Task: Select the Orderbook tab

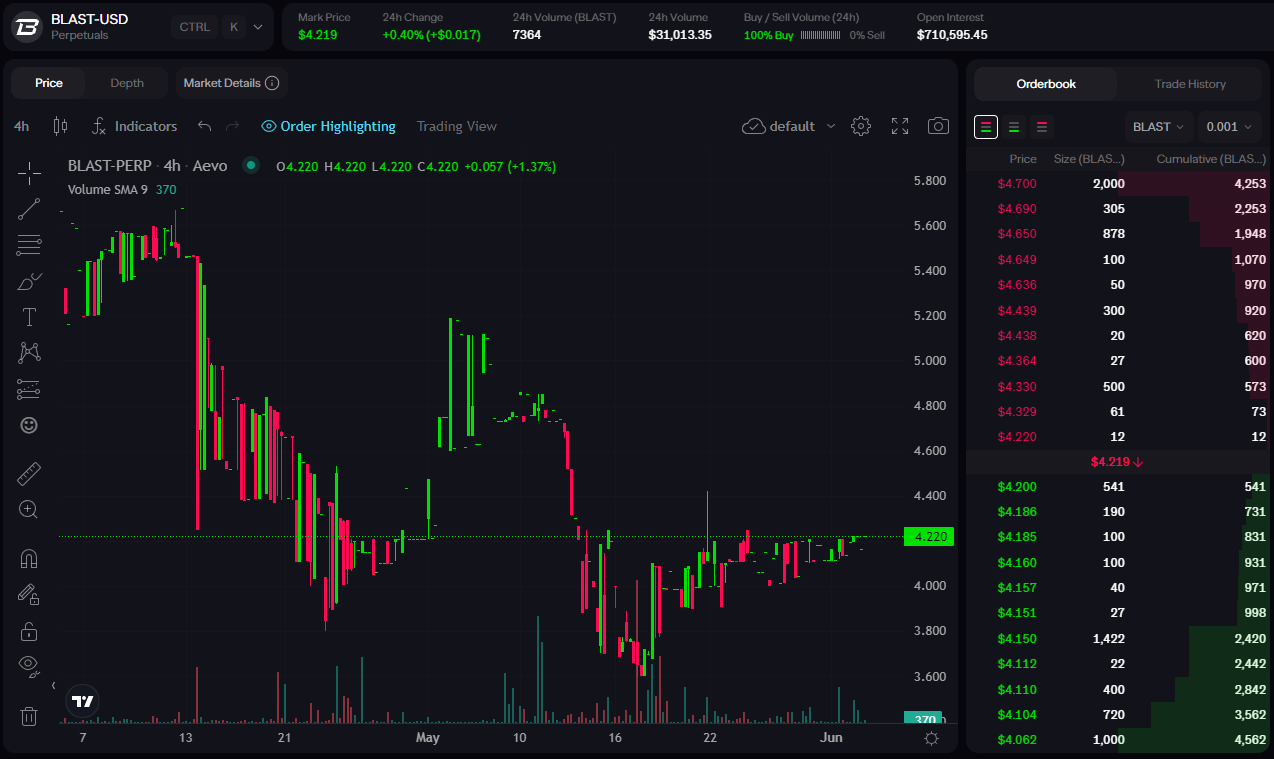Action: [1046, 84]
